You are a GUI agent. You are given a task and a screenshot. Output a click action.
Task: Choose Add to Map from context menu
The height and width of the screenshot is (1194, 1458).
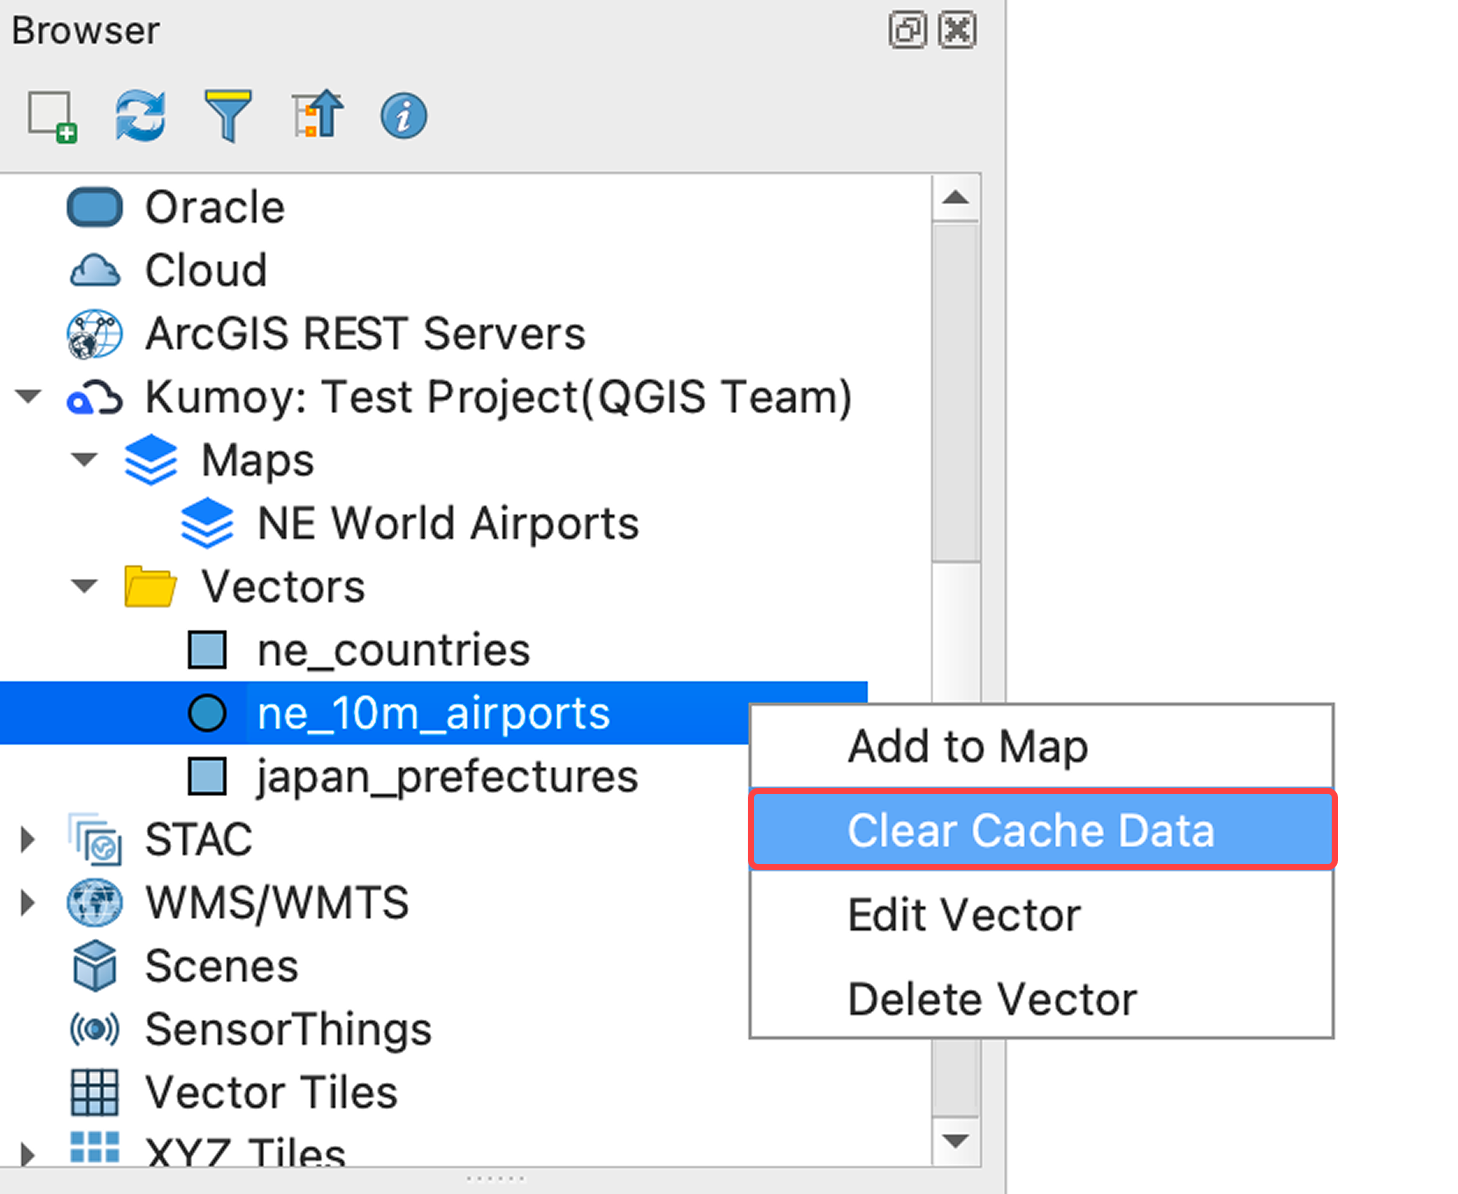pyautogui.click(x=967, y=746)
